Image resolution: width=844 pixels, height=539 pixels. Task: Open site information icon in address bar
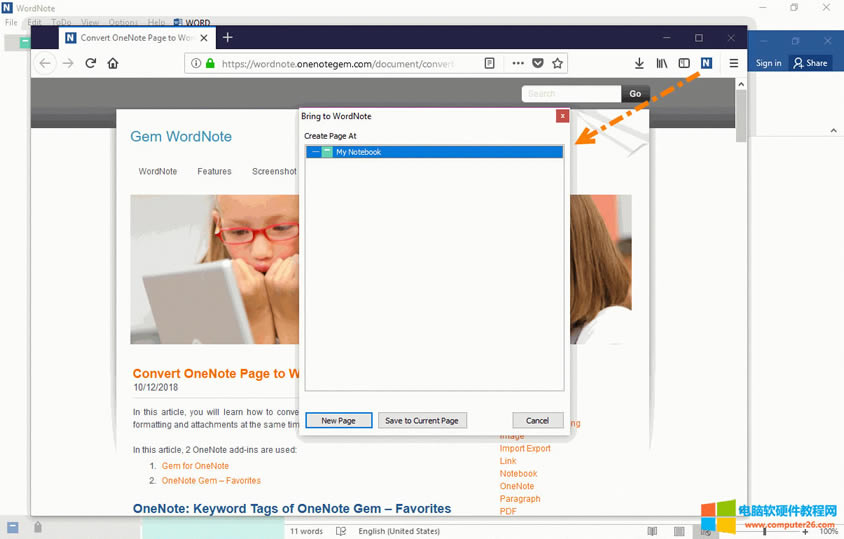click(x=196, y=64)
